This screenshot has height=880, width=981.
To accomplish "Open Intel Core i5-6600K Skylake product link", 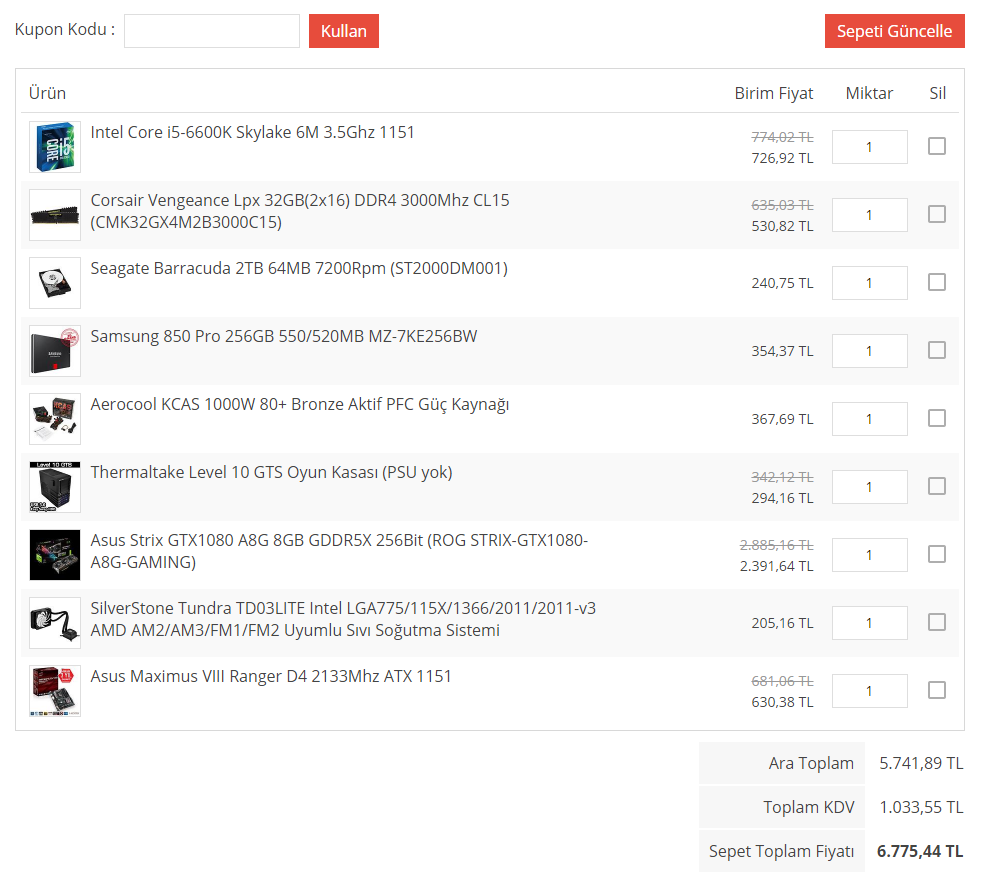I will point(252,133).
